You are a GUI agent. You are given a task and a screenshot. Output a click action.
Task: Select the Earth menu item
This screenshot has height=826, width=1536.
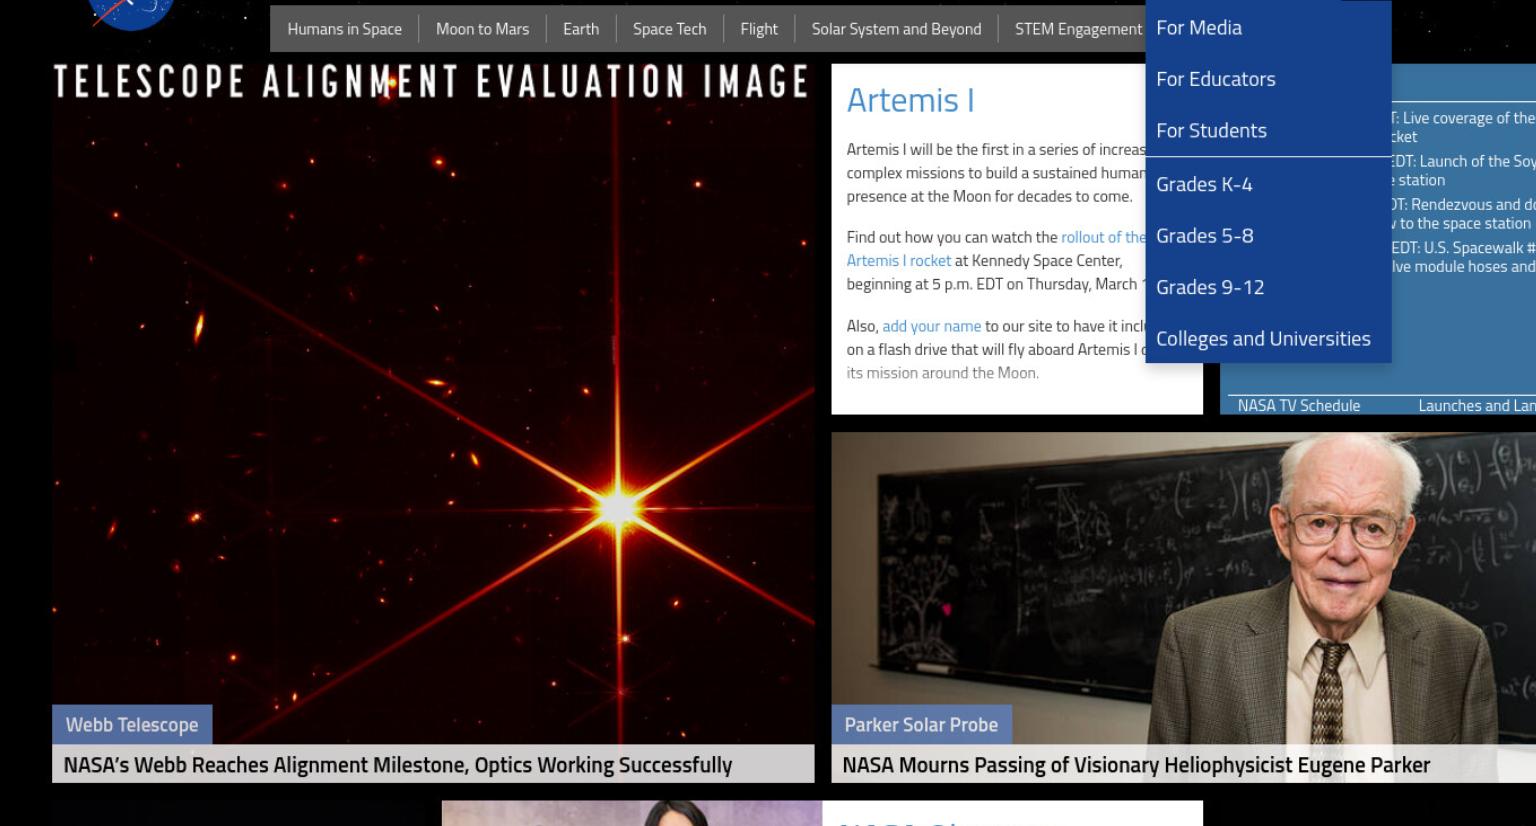click(581, 29)
